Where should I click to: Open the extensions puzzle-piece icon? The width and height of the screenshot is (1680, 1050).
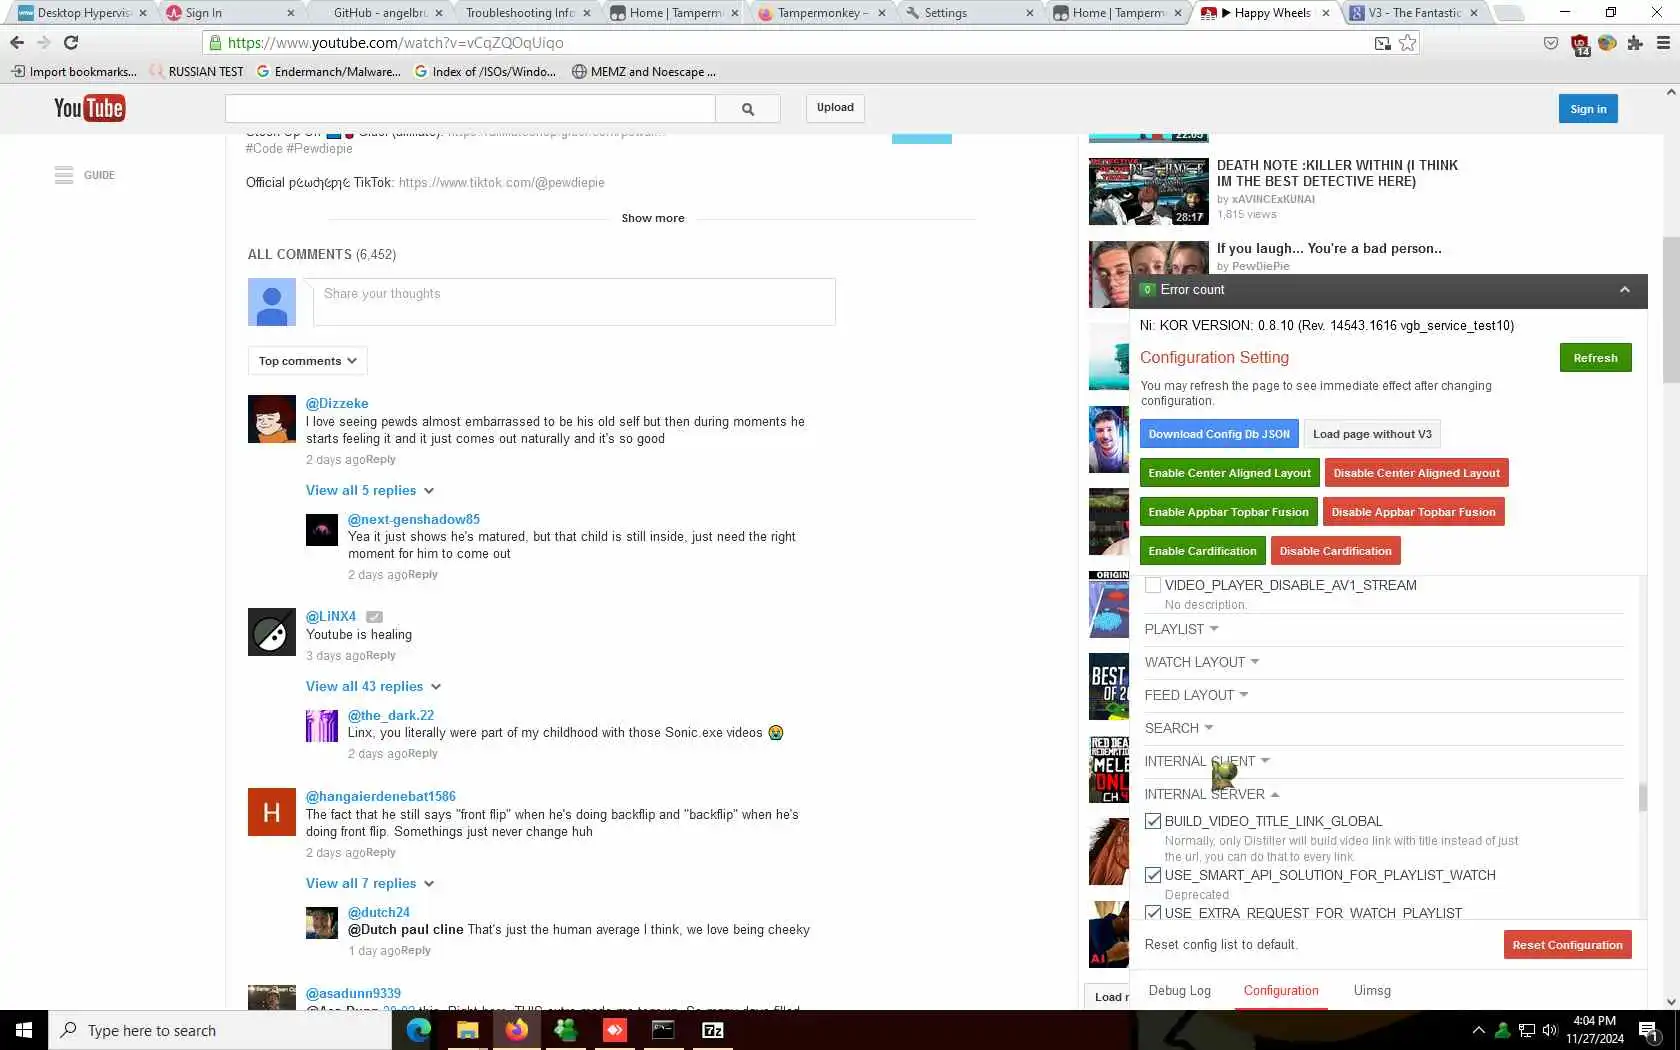point(1635,43)
